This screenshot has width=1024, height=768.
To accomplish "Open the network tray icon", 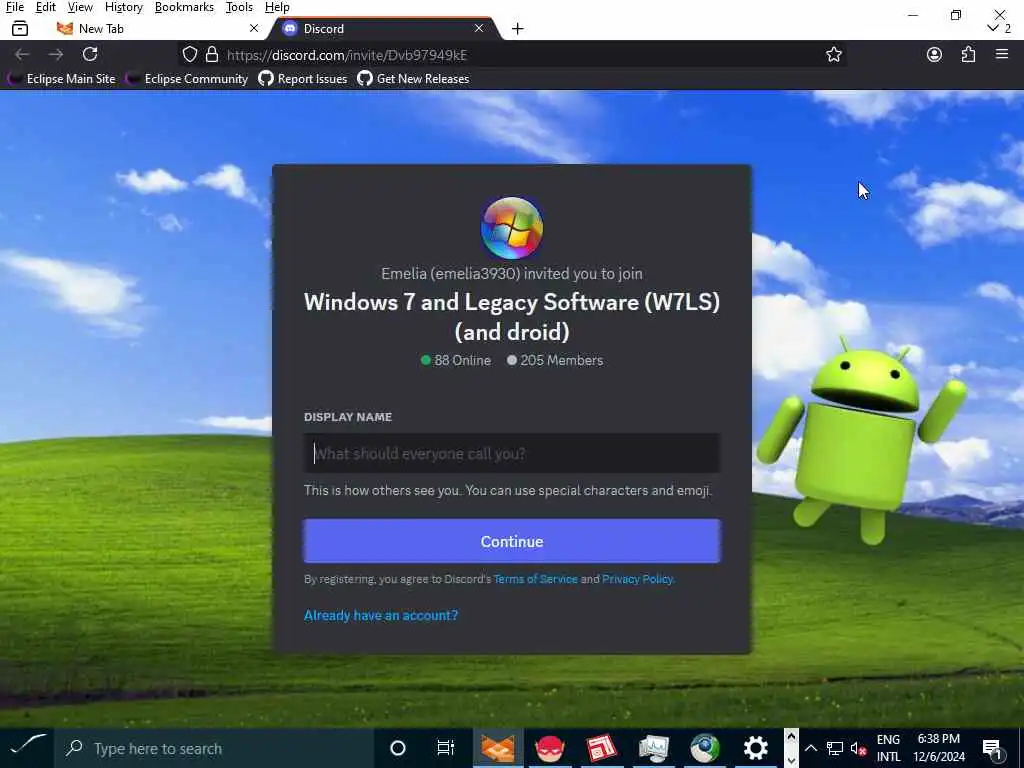I will pyautogui.click(x=835, y=748).
